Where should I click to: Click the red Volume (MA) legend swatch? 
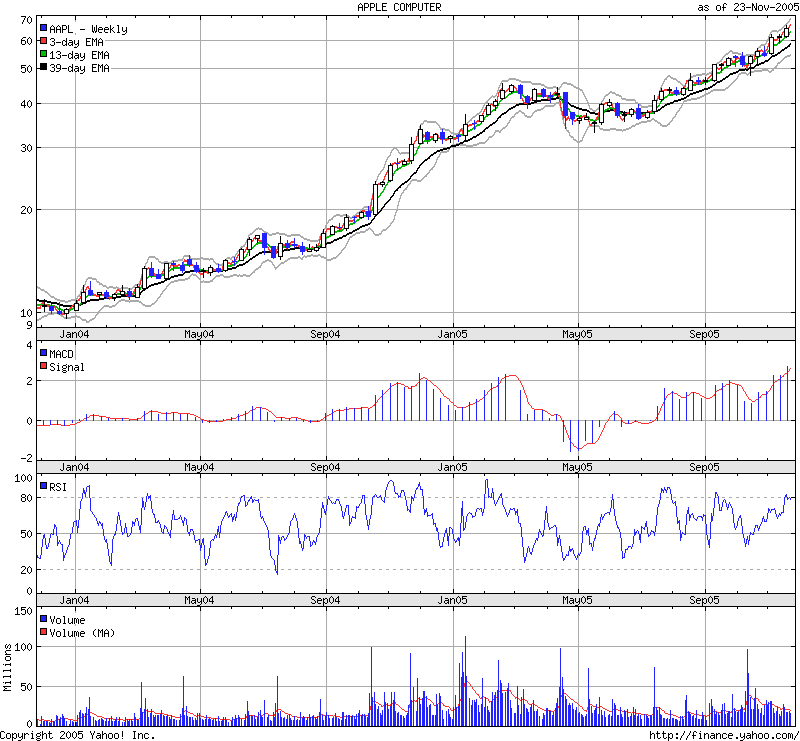[x=43, y=632]
